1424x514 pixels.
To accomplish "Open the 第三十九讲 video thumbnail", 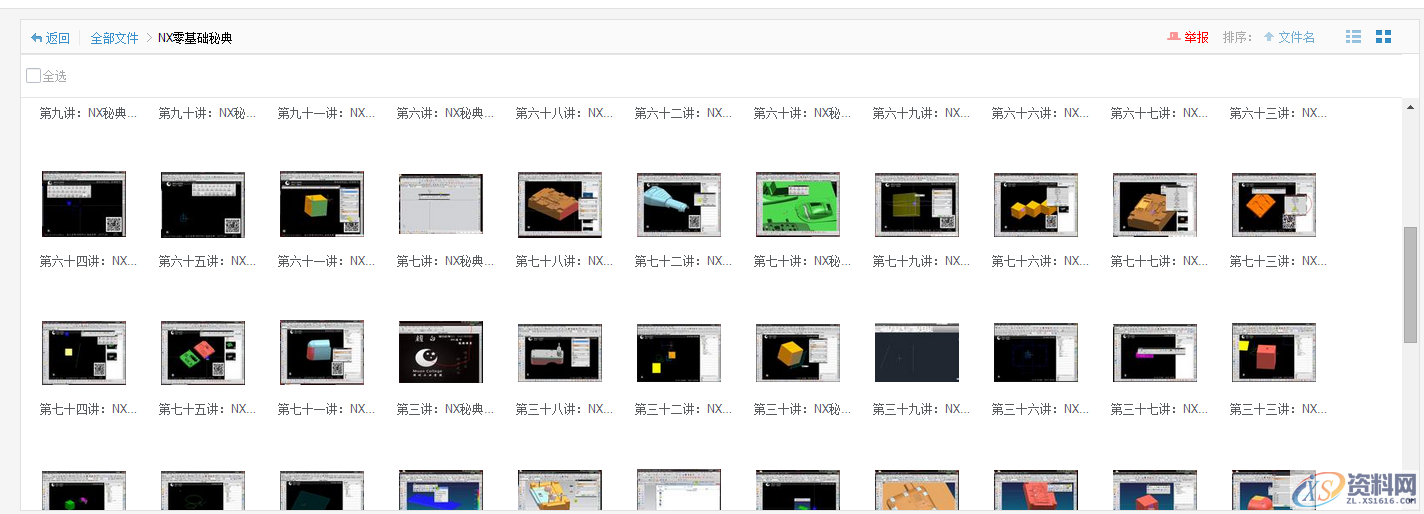I will (917, 353).
